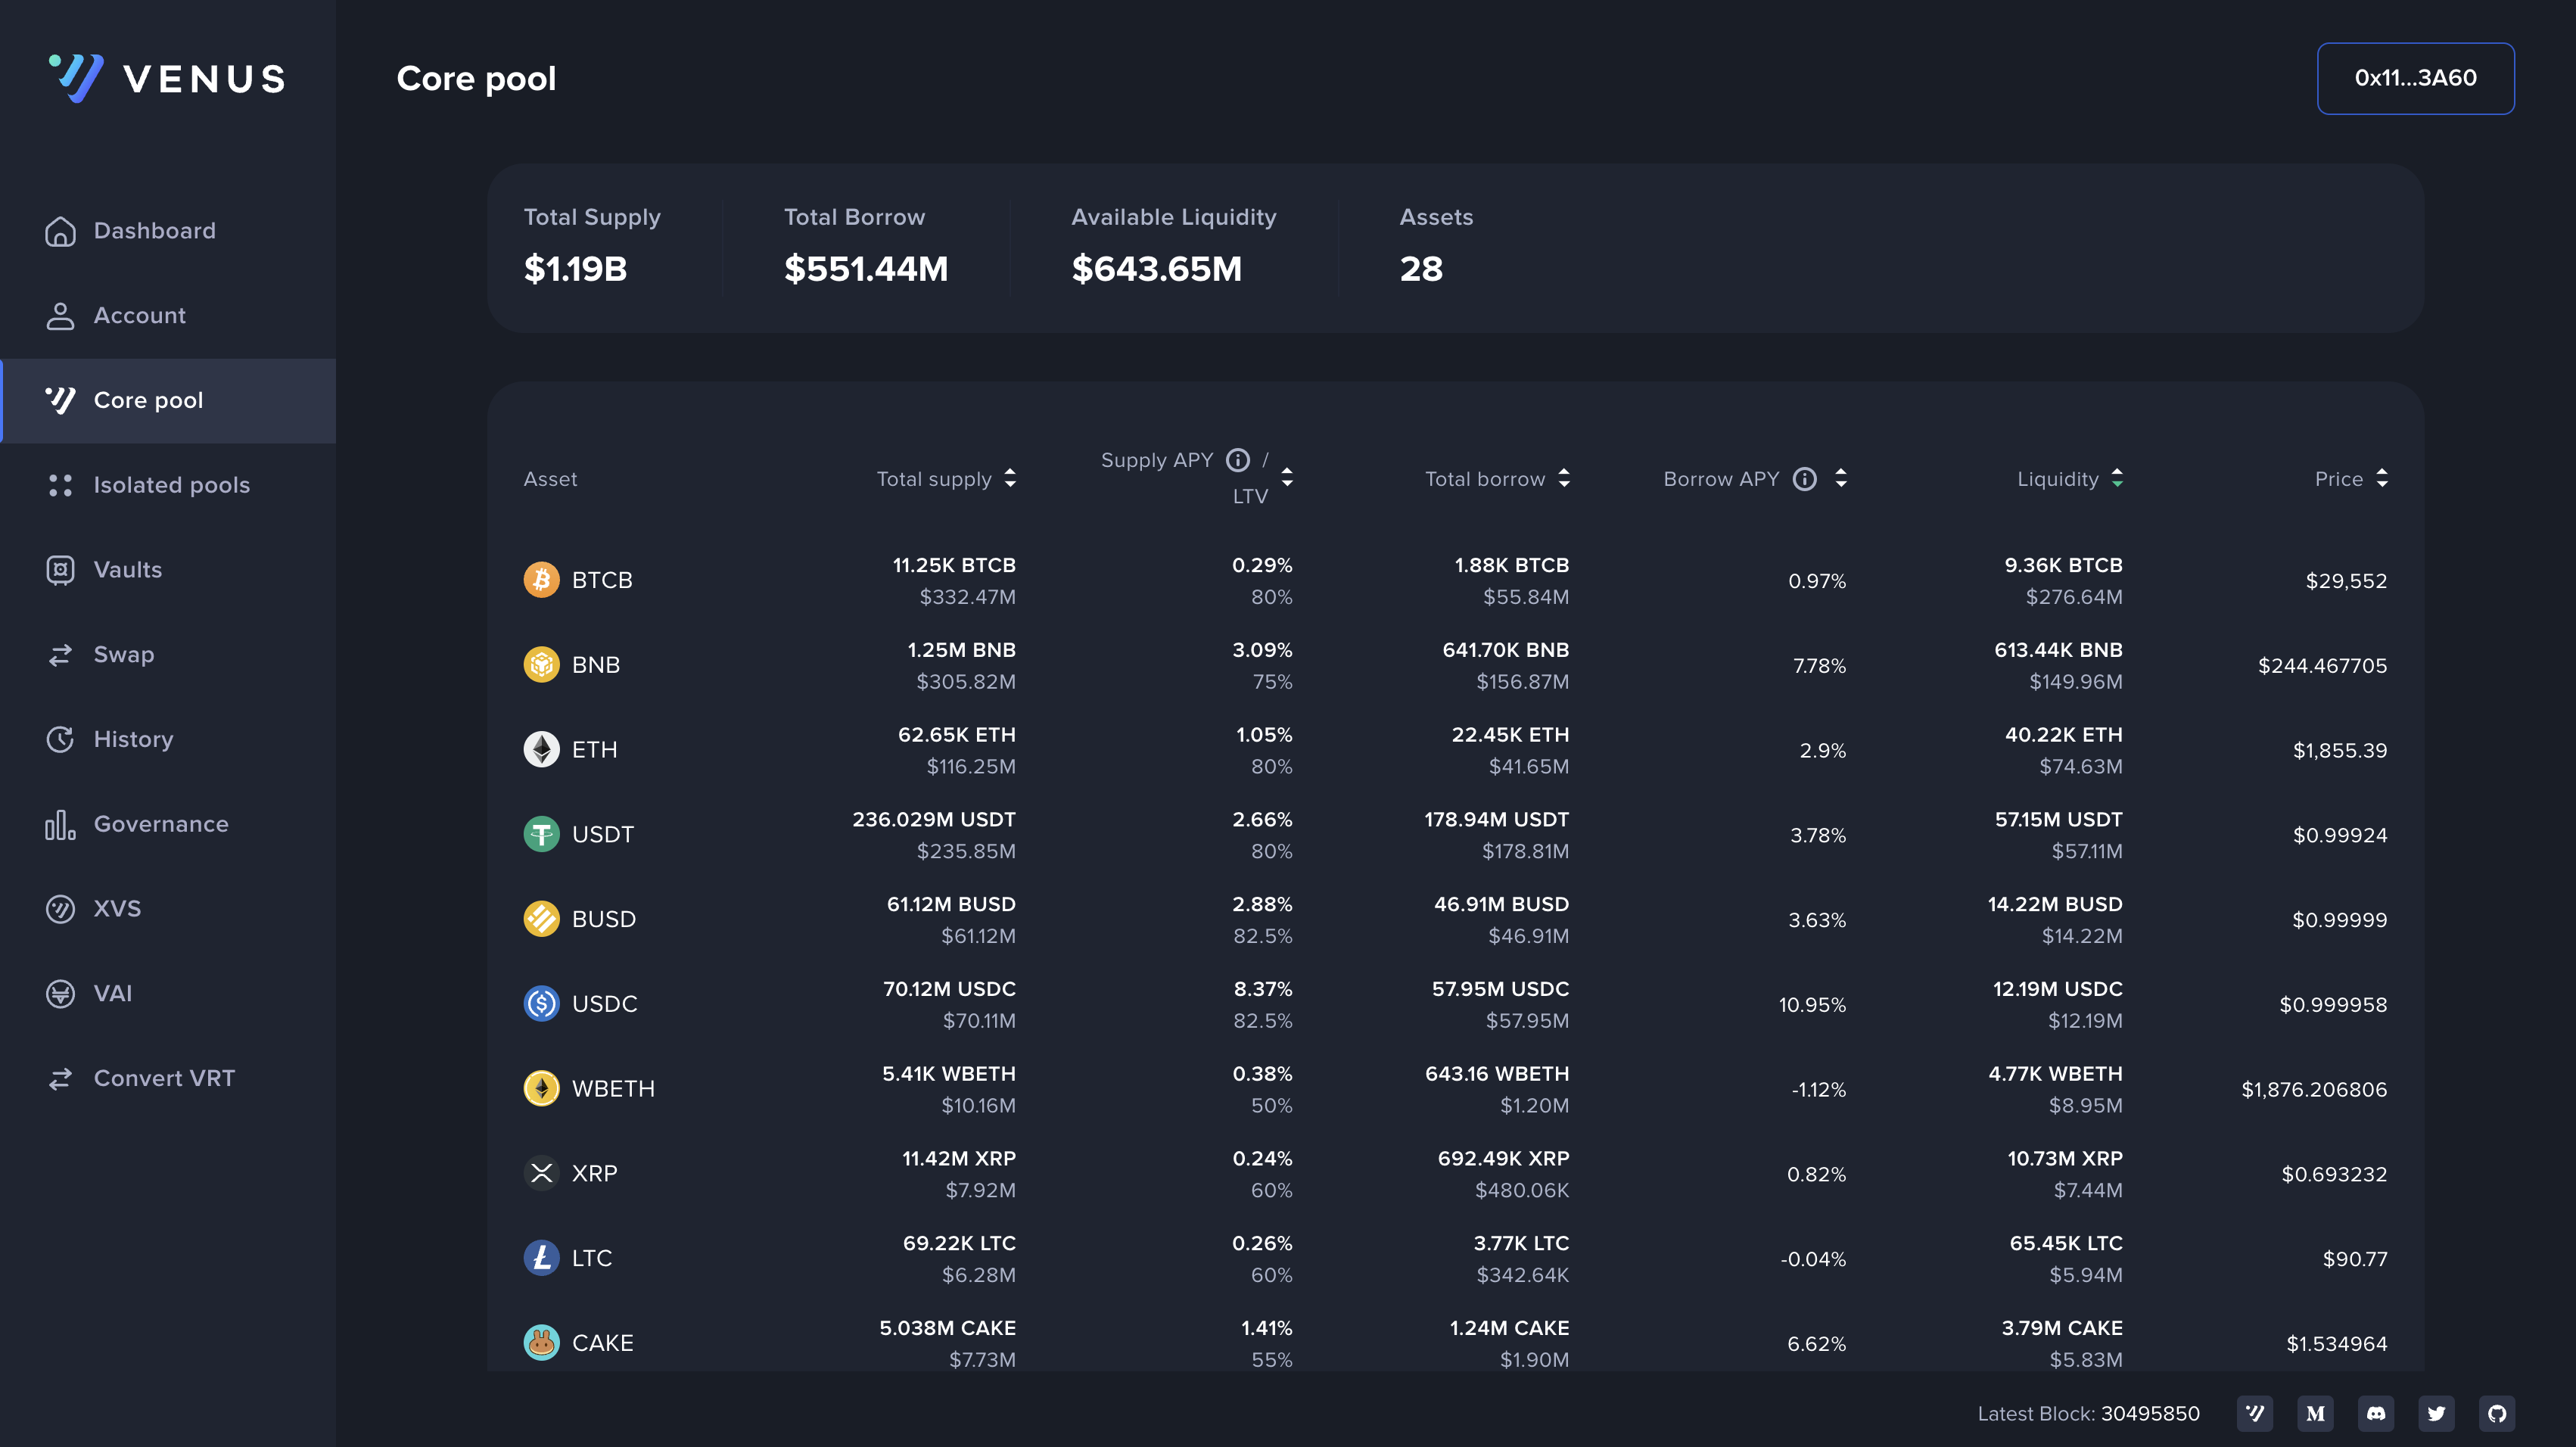Image resolution: width=2576 pixels, height=1447 pixels.
Task: Sort table by Total borrow
Action: pos(1564,479)
